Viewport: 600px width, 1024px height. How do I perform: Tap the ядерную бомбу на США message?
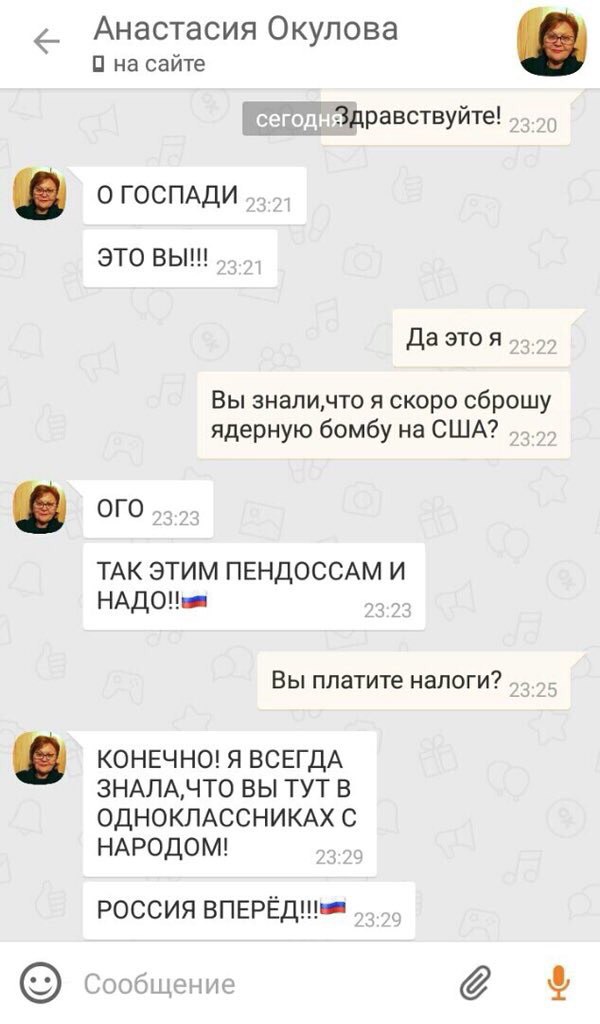tap(384, 415)
